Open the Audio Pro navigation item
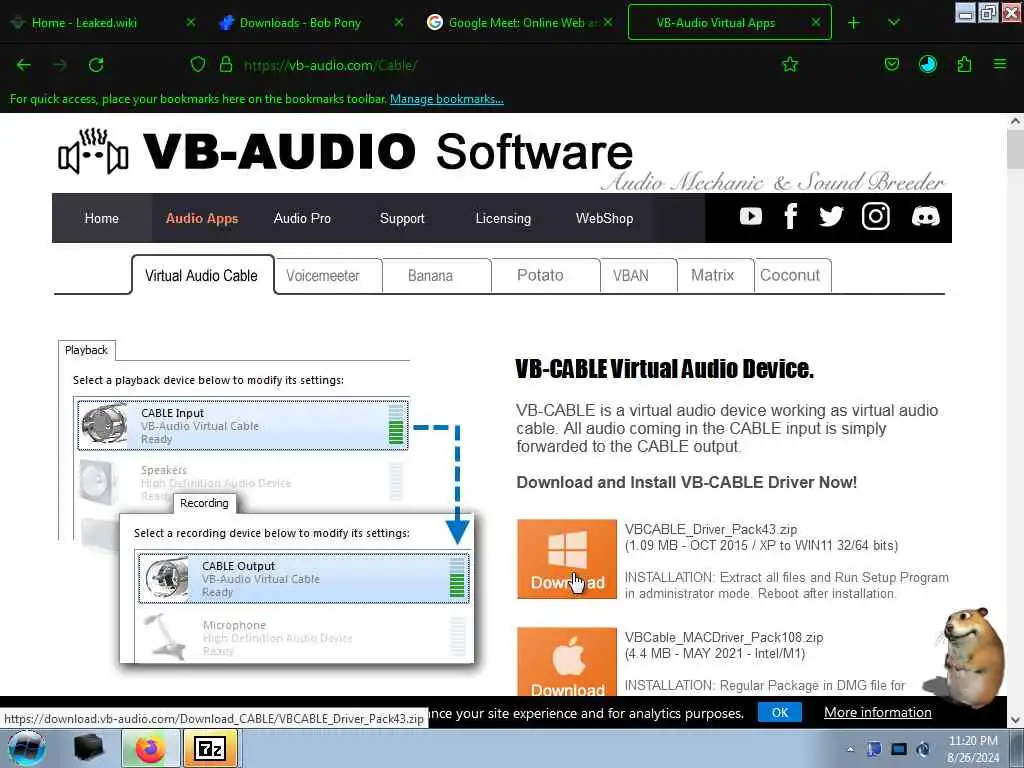1024x768 pixels. pyautogui.click(x=302, y=218)
